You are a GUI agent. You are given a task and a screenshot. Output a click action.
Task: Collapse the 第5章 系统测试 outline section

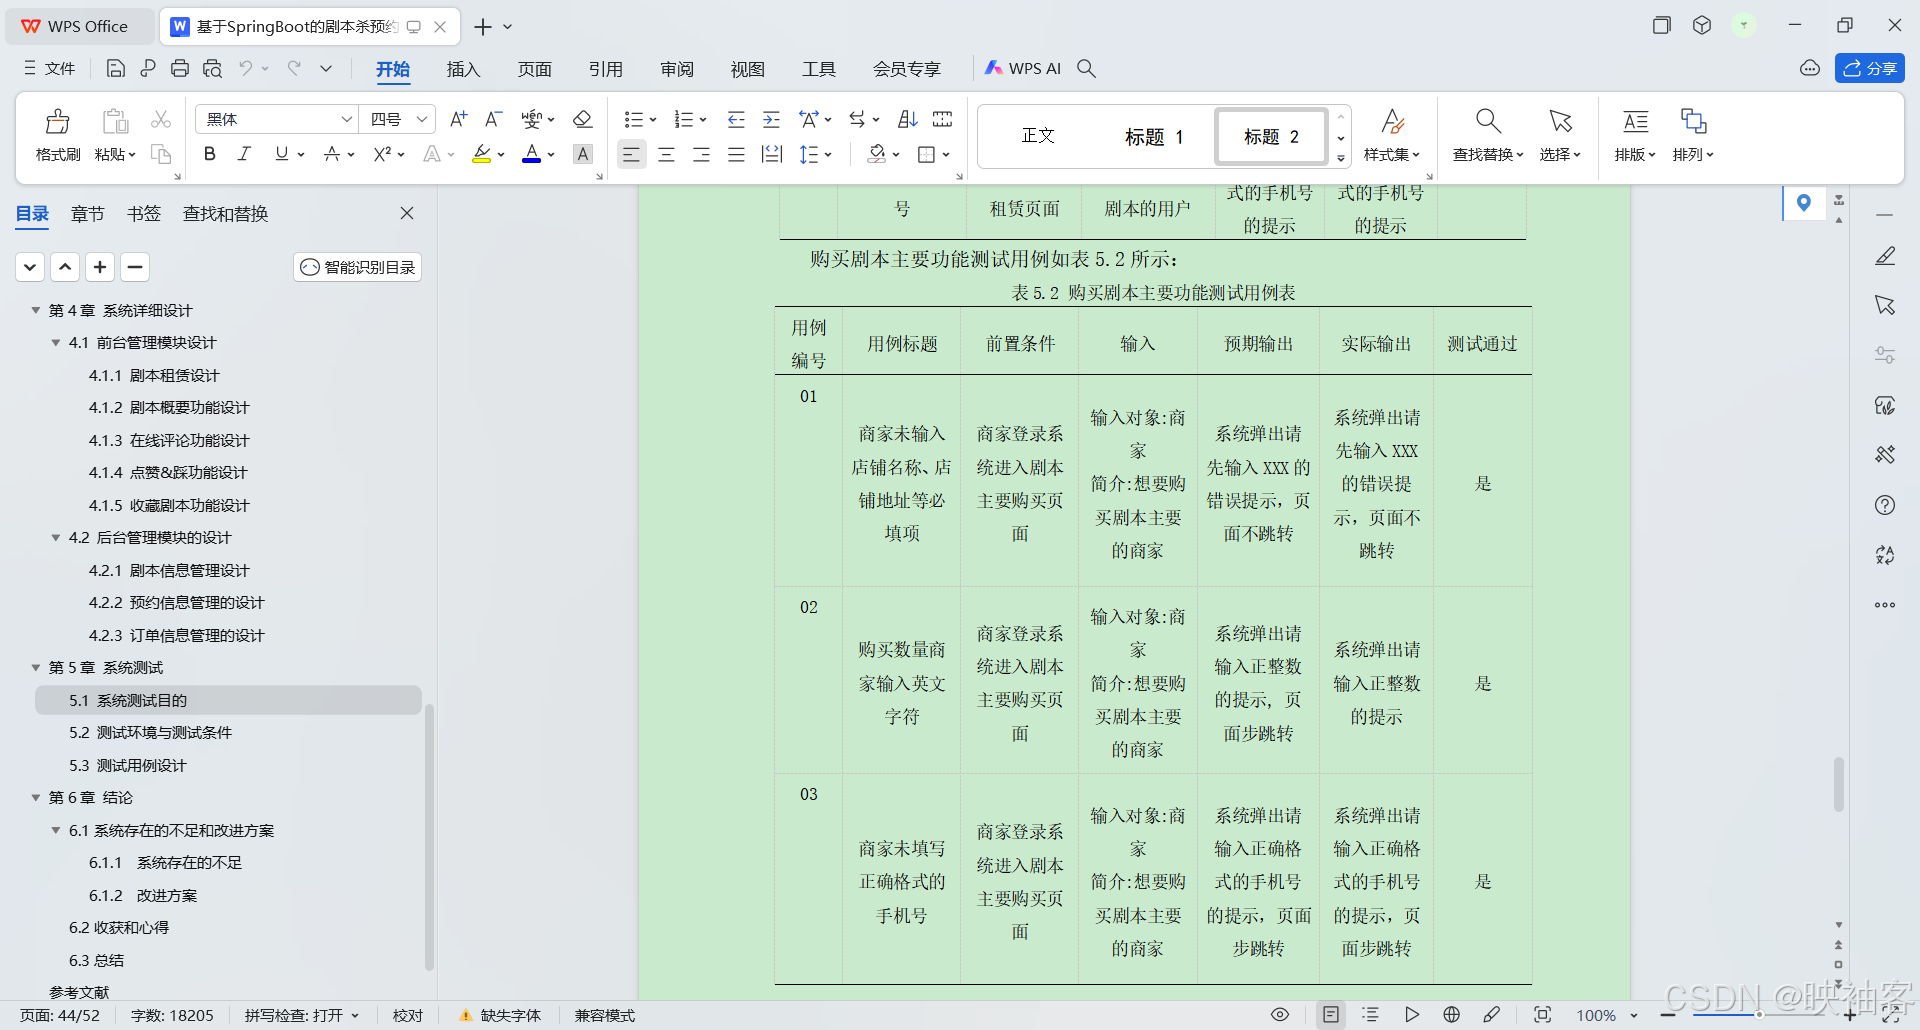click(36, 667)
